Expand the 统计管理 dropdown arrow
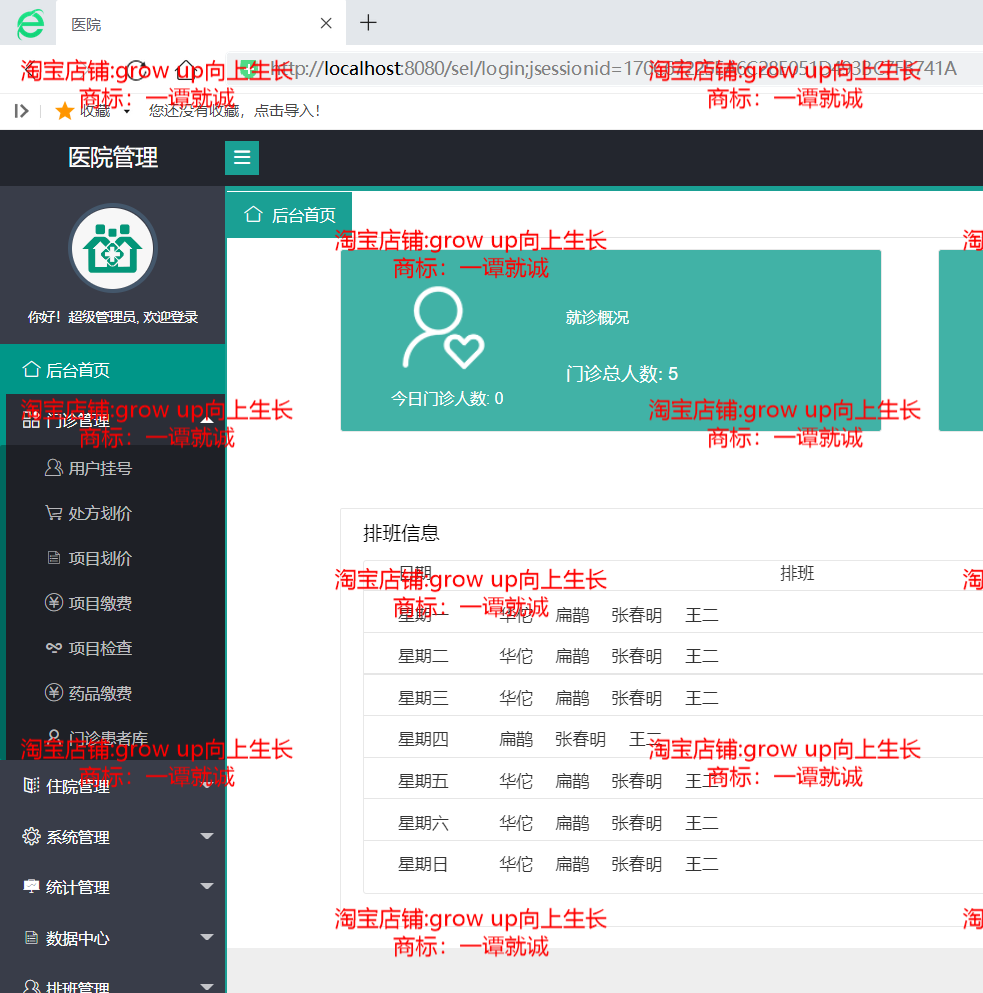Viewport: 983px width, 993px height. coord(206,886)
